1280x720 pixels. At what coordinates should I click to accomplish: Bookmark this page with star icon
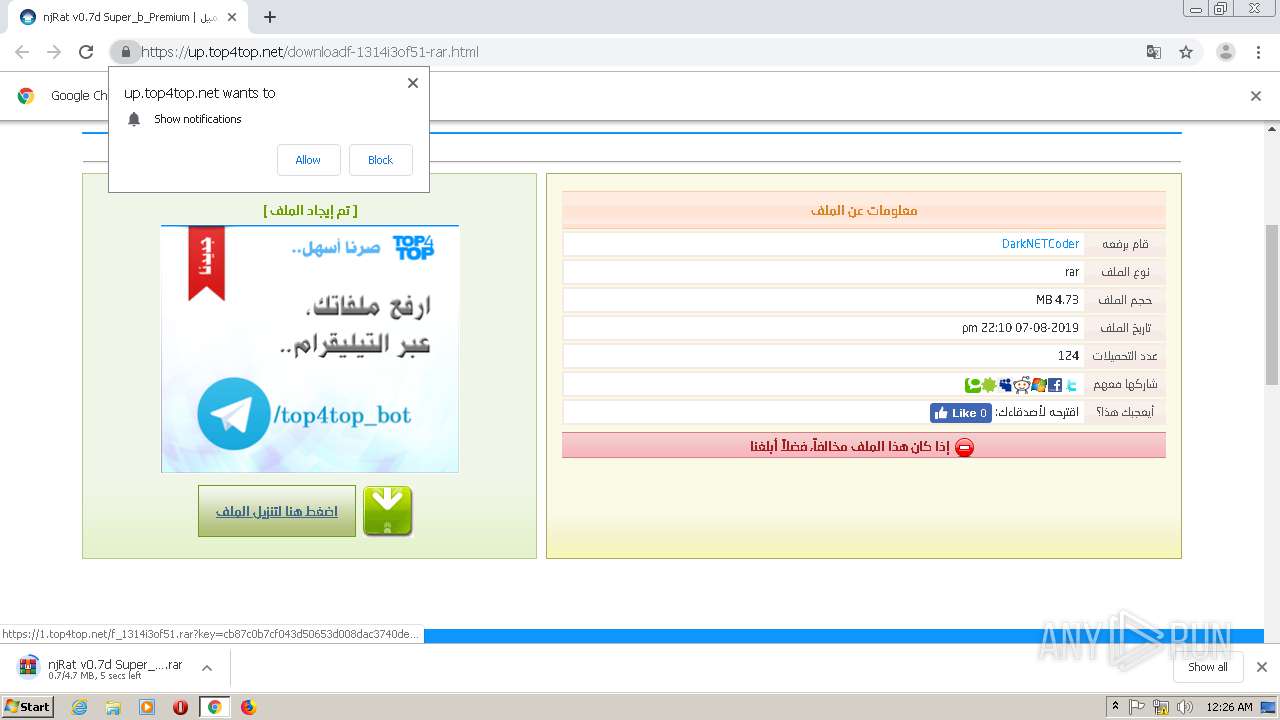click(1186, 52)
